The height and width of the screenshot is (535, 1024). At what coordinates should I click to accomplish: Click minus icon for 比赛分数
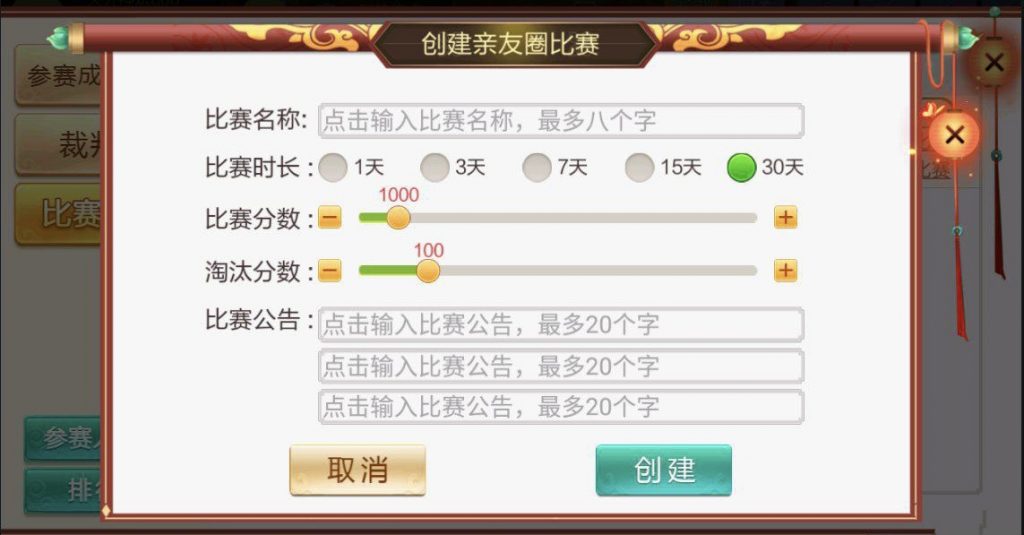click(x=330, y=218)
